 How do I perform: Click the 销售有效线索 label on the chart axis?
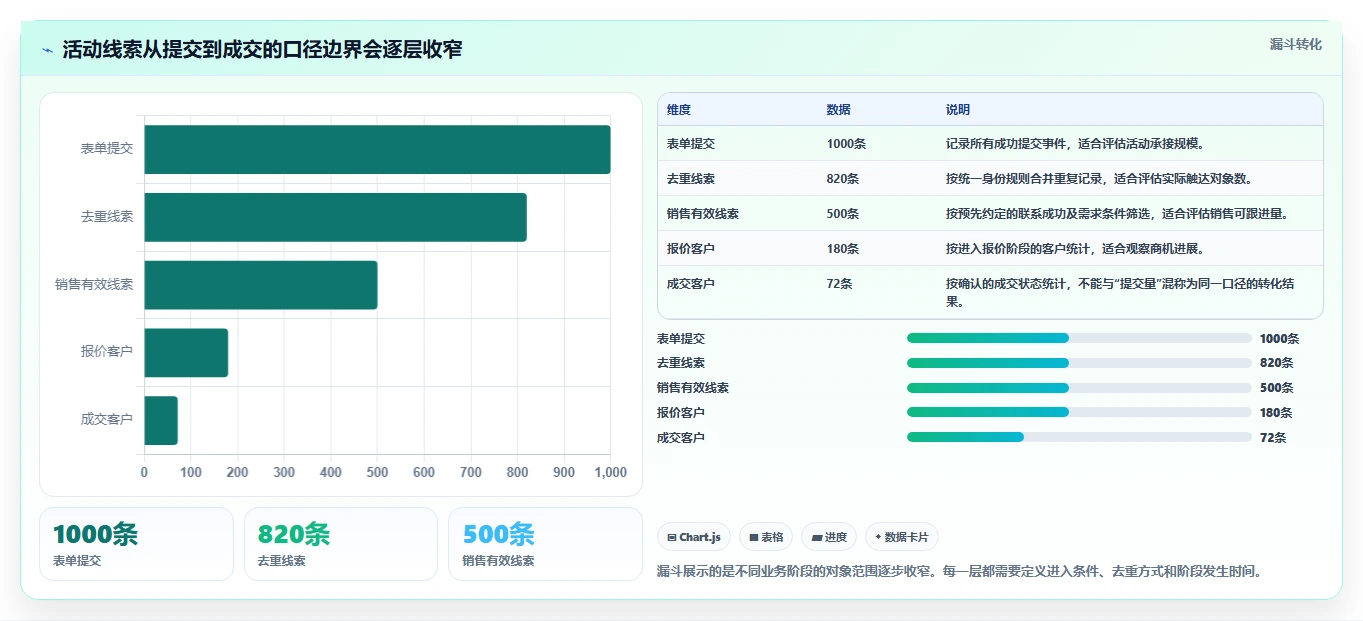(94, 285)
